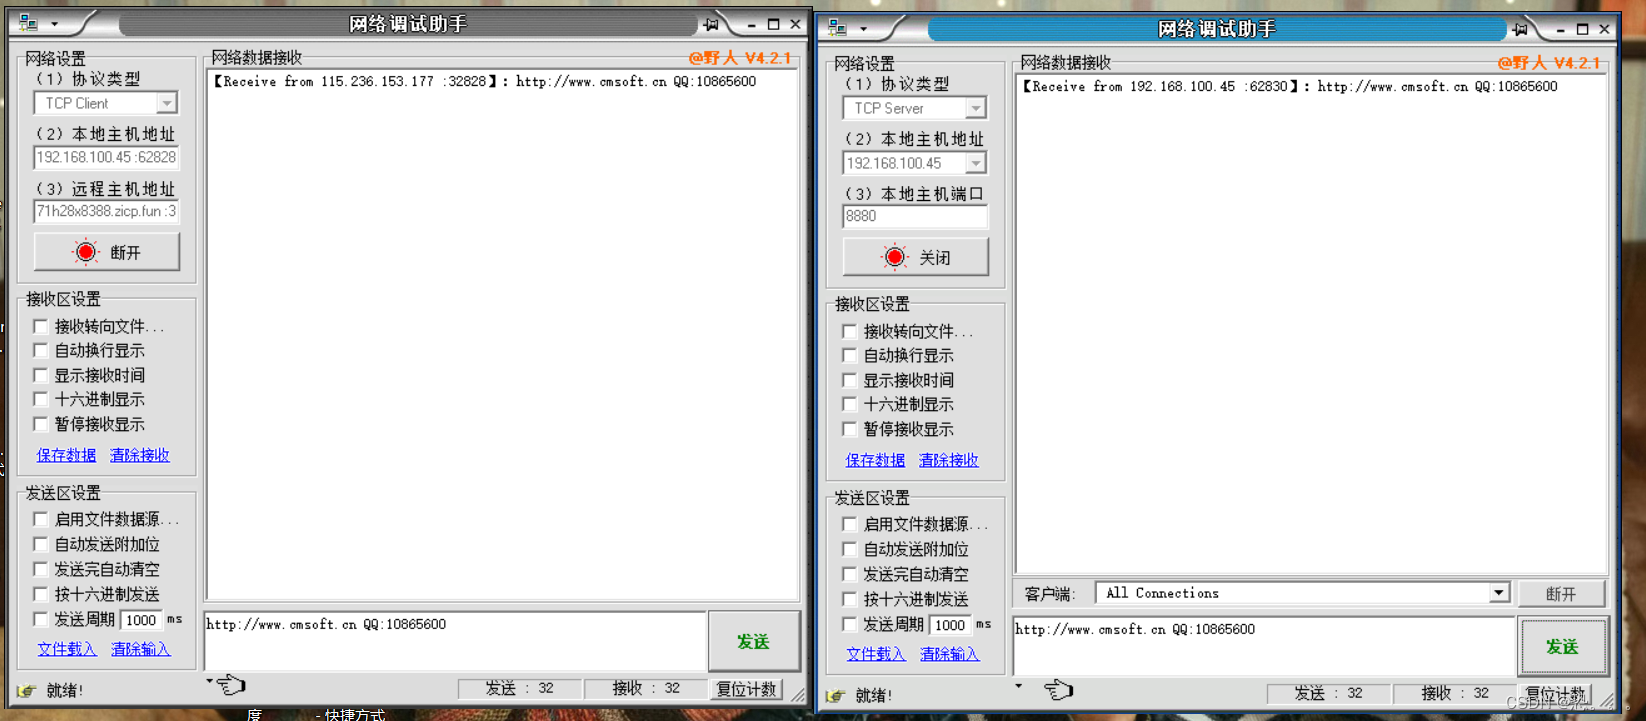Click the receive log line from 192.168.100.45
The width and height of the screenshot is (1646, 721).
point(1290,87)
